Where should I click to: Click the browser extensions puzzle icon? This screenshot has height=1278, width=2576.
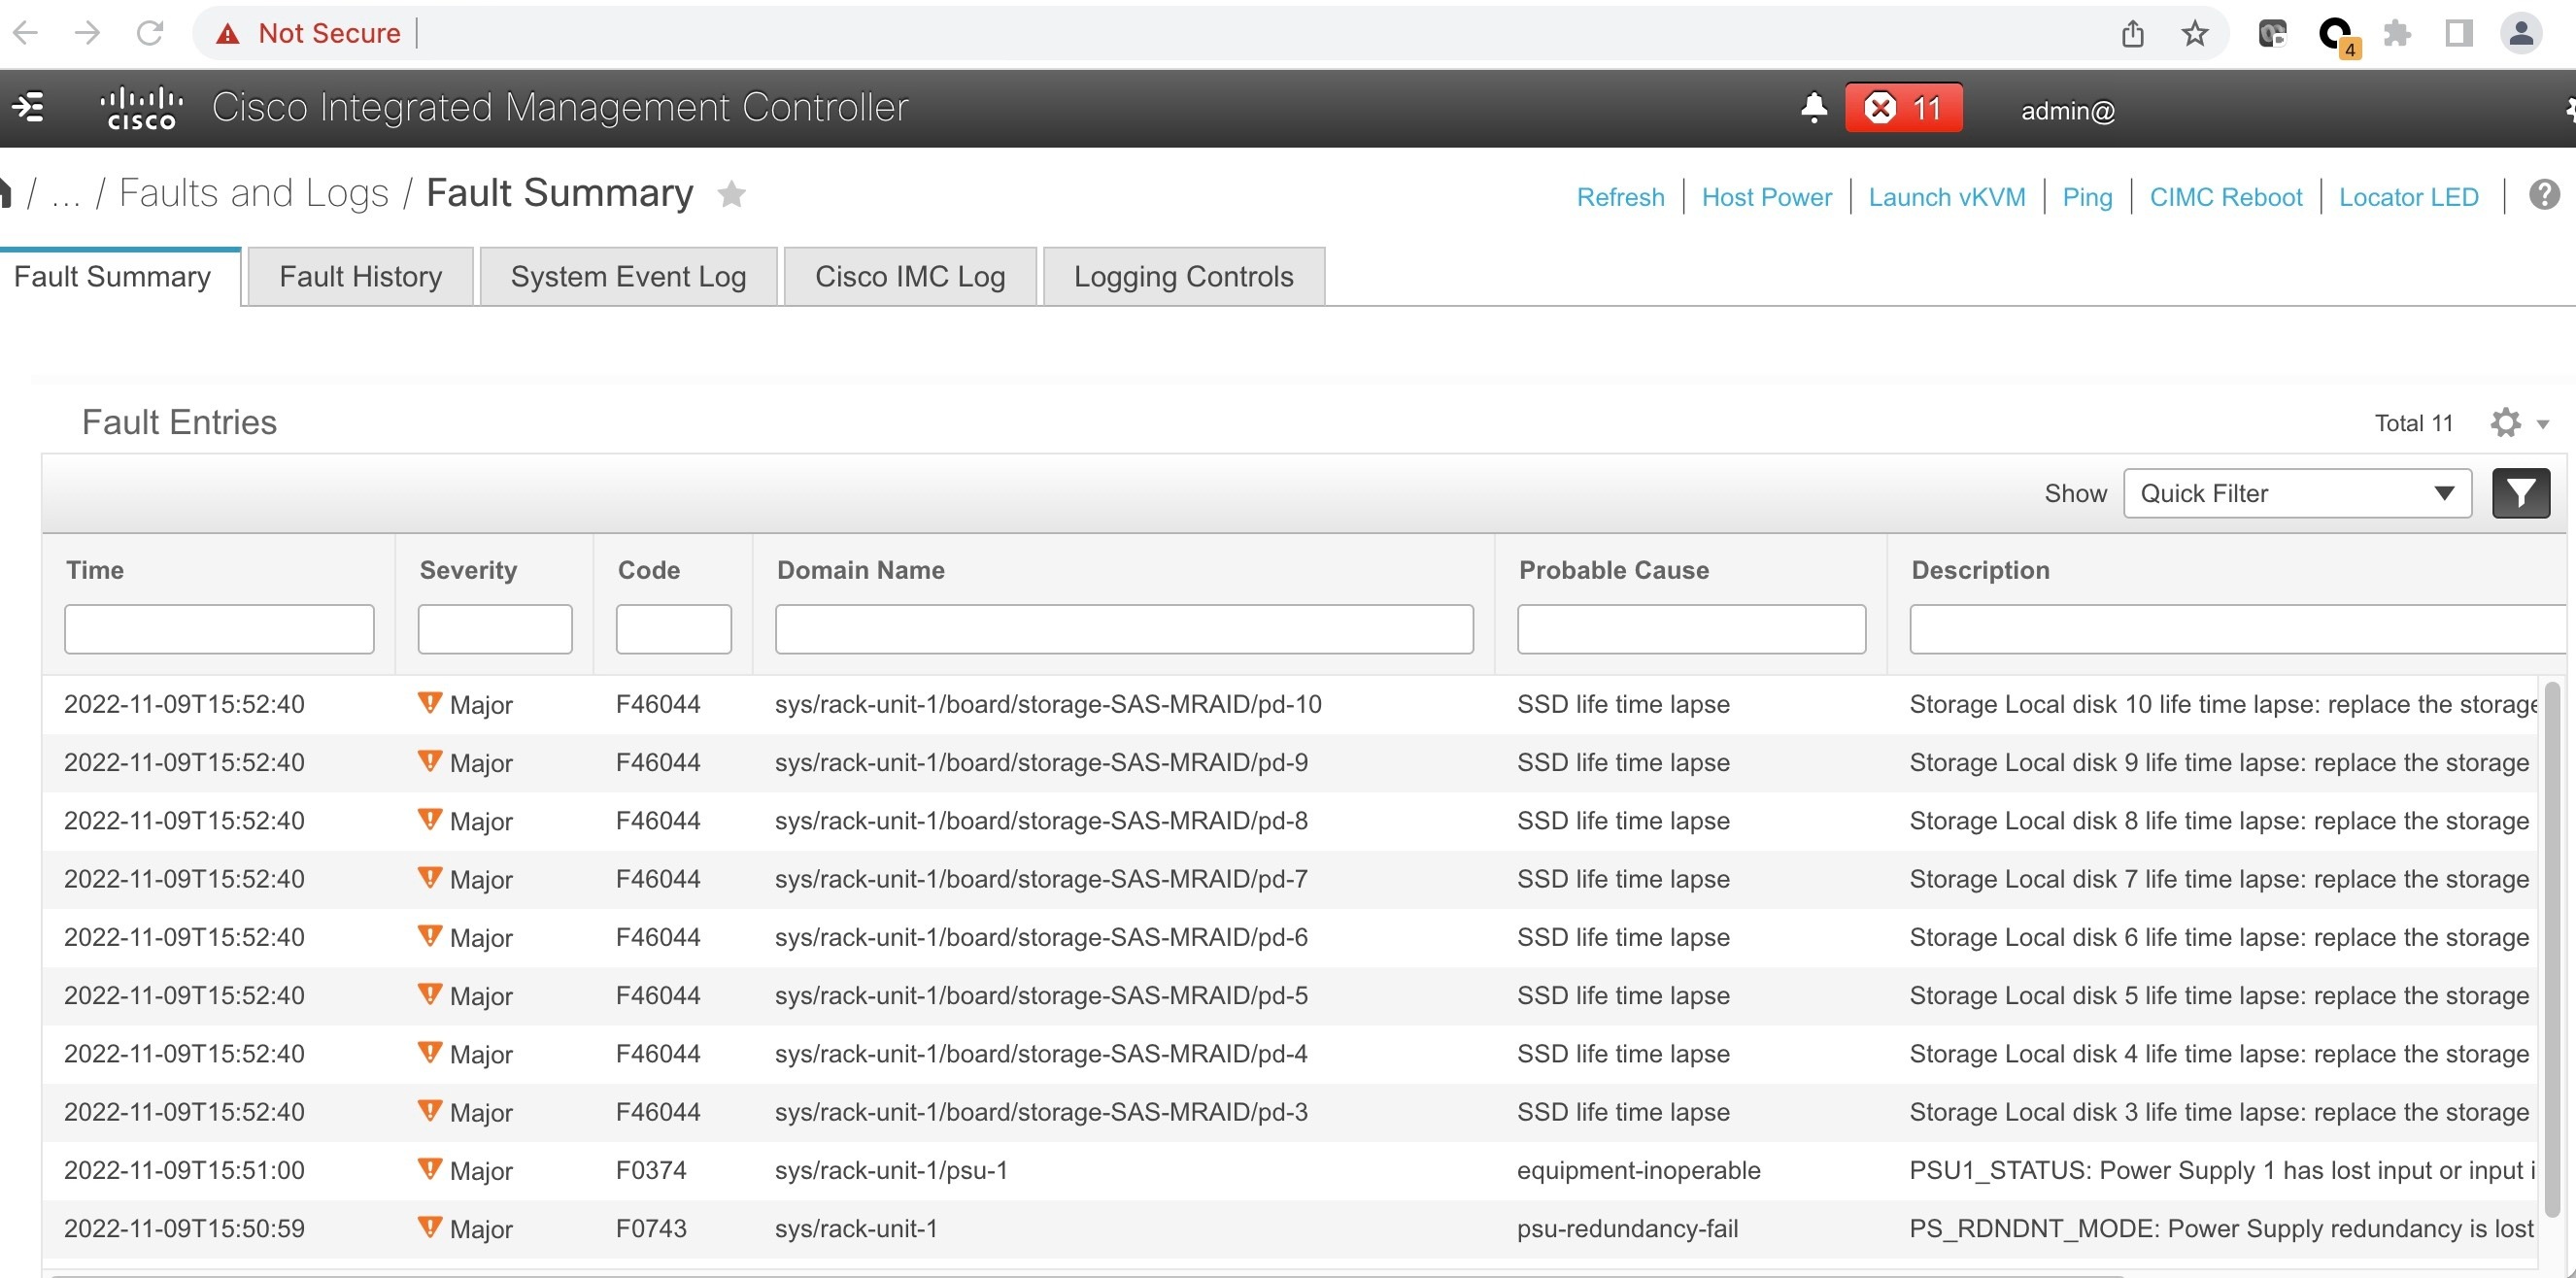tap(2397, 33)
